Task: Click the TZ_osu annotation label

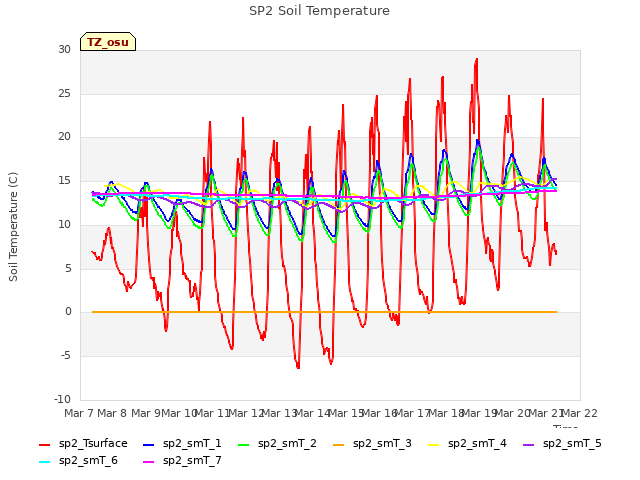Action: pyautogui.click(x=108, y=42)
